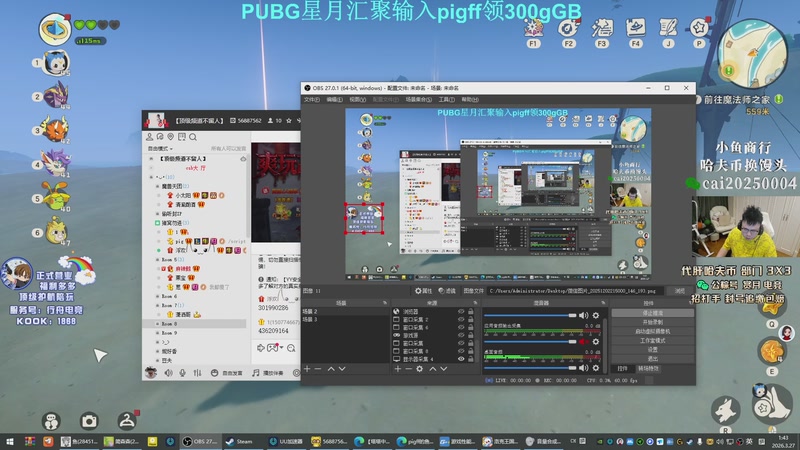Remove selected scene with the minus button

pos(318,368)
